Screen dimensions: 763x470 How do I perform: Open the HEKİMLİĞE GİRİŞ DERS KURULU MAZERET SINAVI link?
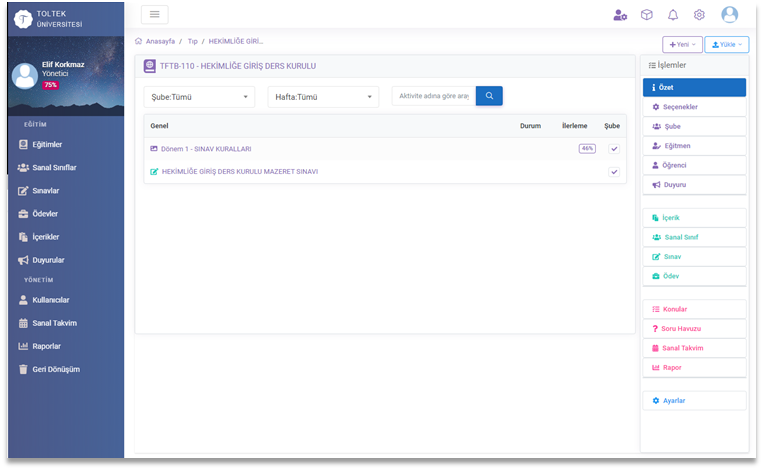pyautogui.click(x=239, y=172)
